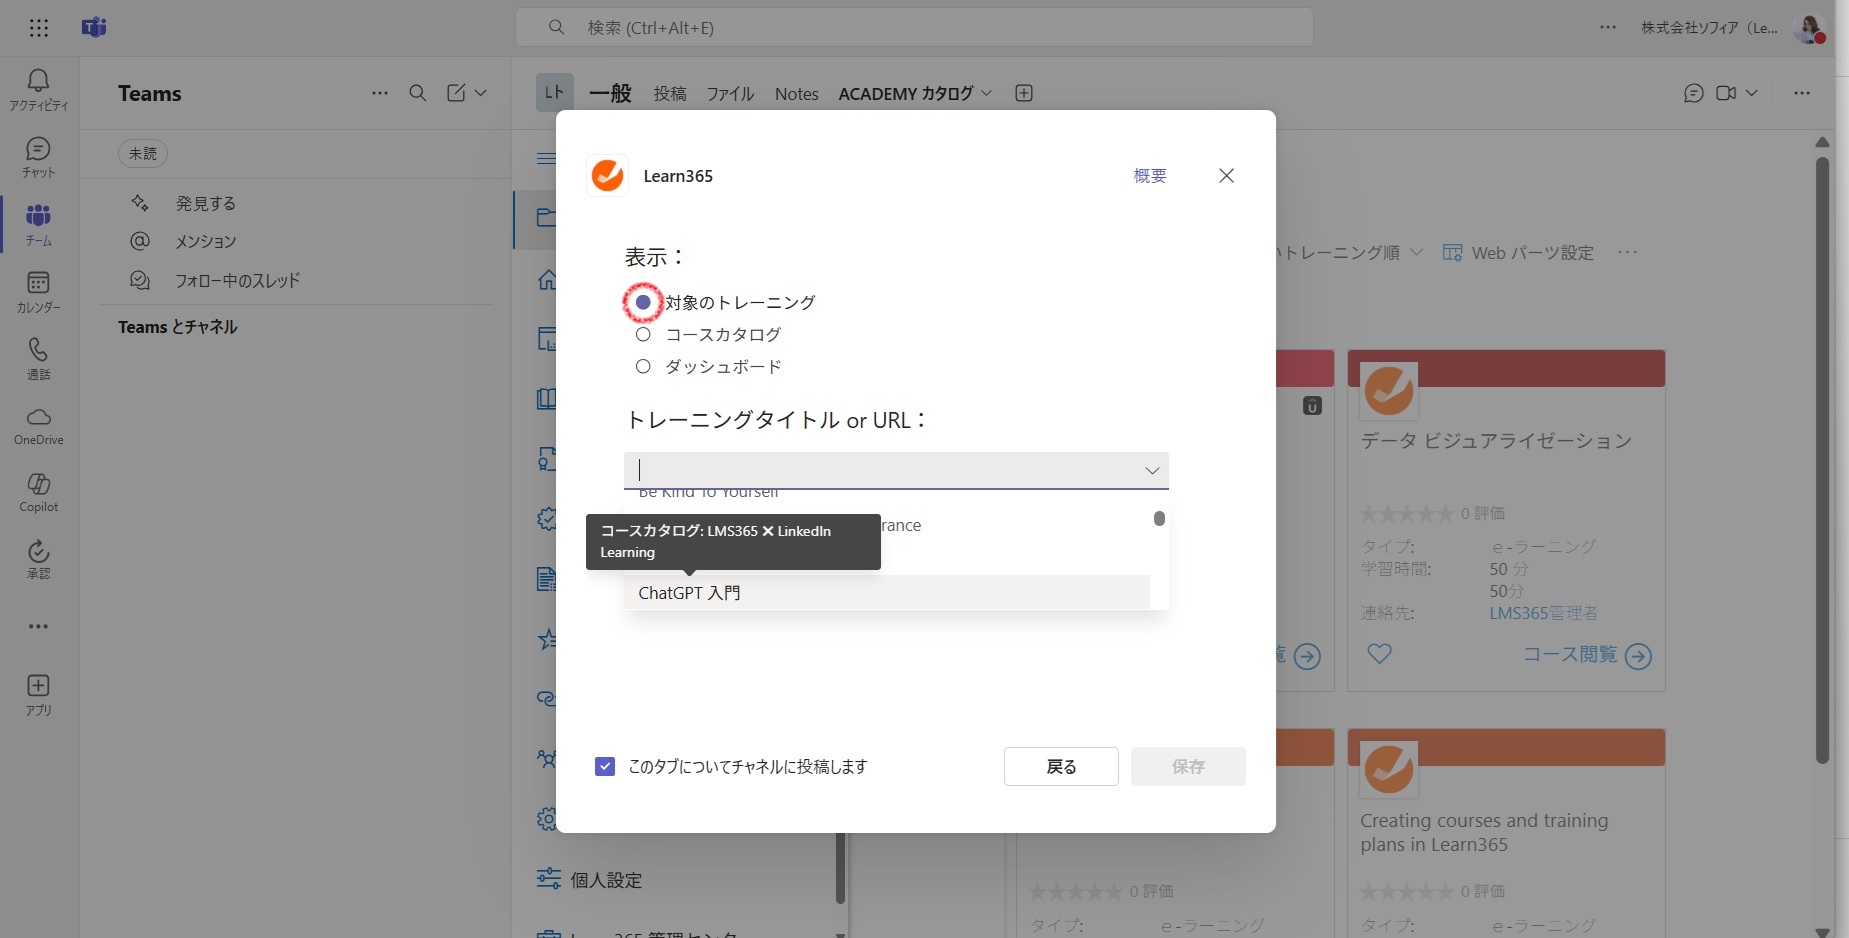Select the 一般 channel title

[610, 93]
